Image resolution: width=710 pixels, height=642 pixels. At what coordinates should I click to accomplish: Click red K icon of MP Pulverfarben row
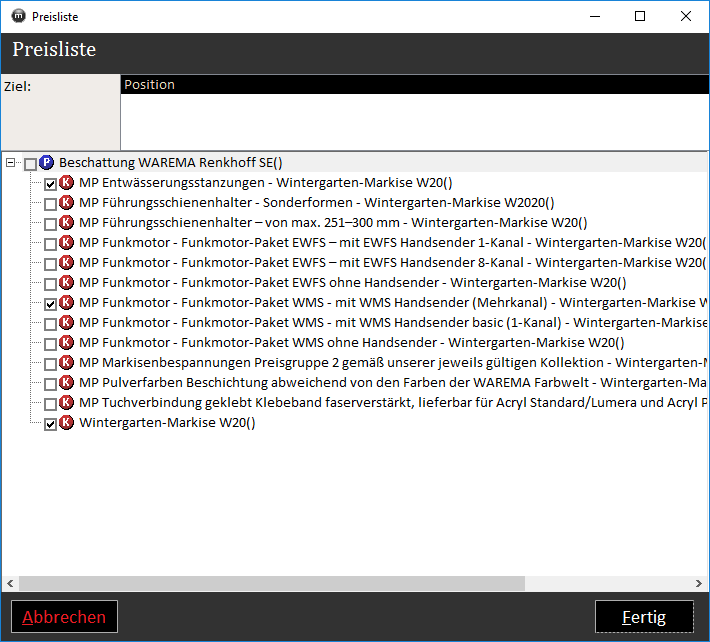[67, 382]
